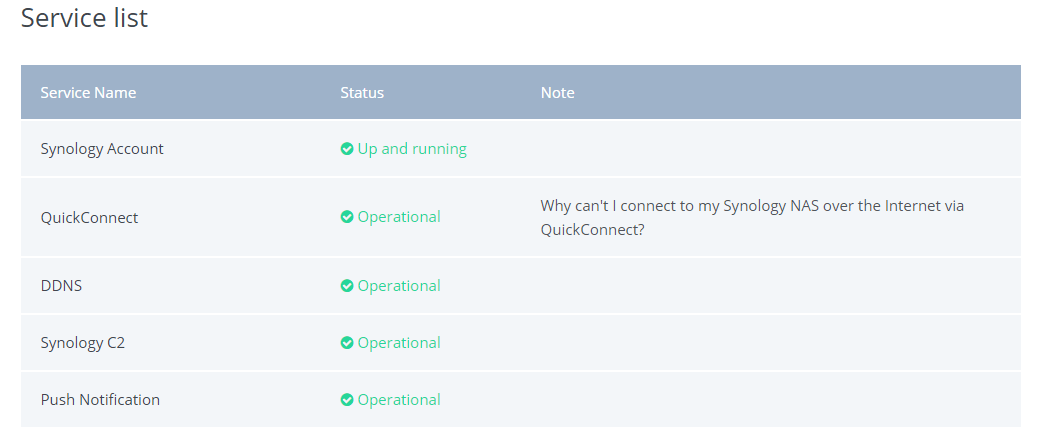Click DDNS operational check icon
1042x447 pixels.
coord(346,286)
